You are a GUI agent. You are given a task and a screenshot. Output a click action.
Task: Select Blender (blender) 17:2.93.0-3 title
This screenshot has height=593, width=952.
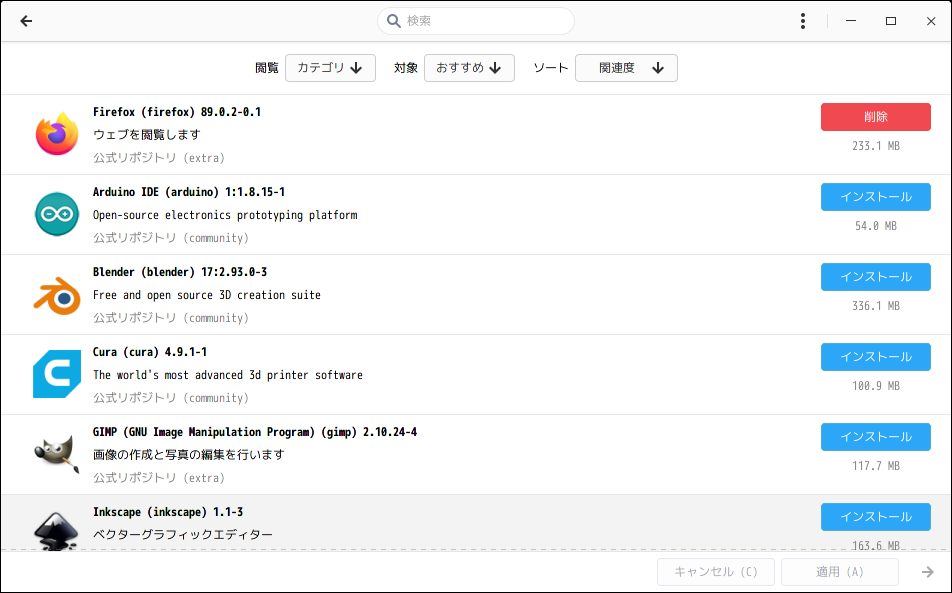[180, 273]
